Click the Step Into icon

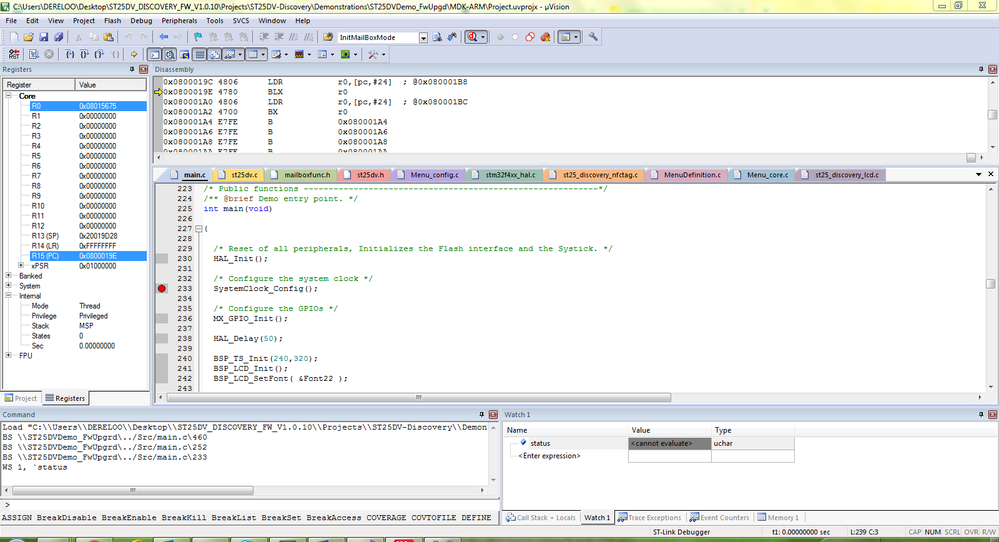point(69,55)
